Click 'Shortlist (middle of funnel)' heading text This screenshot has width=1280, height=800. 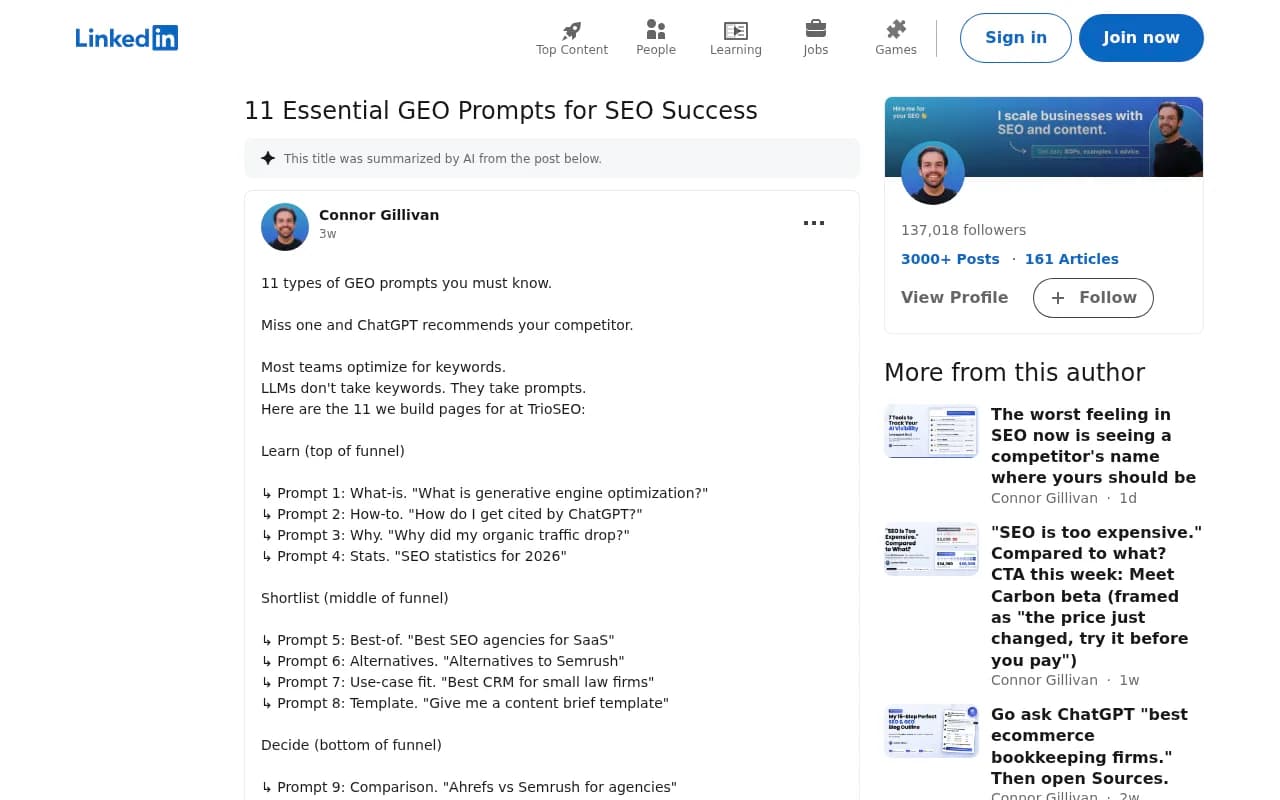click(x=355, y=598)
